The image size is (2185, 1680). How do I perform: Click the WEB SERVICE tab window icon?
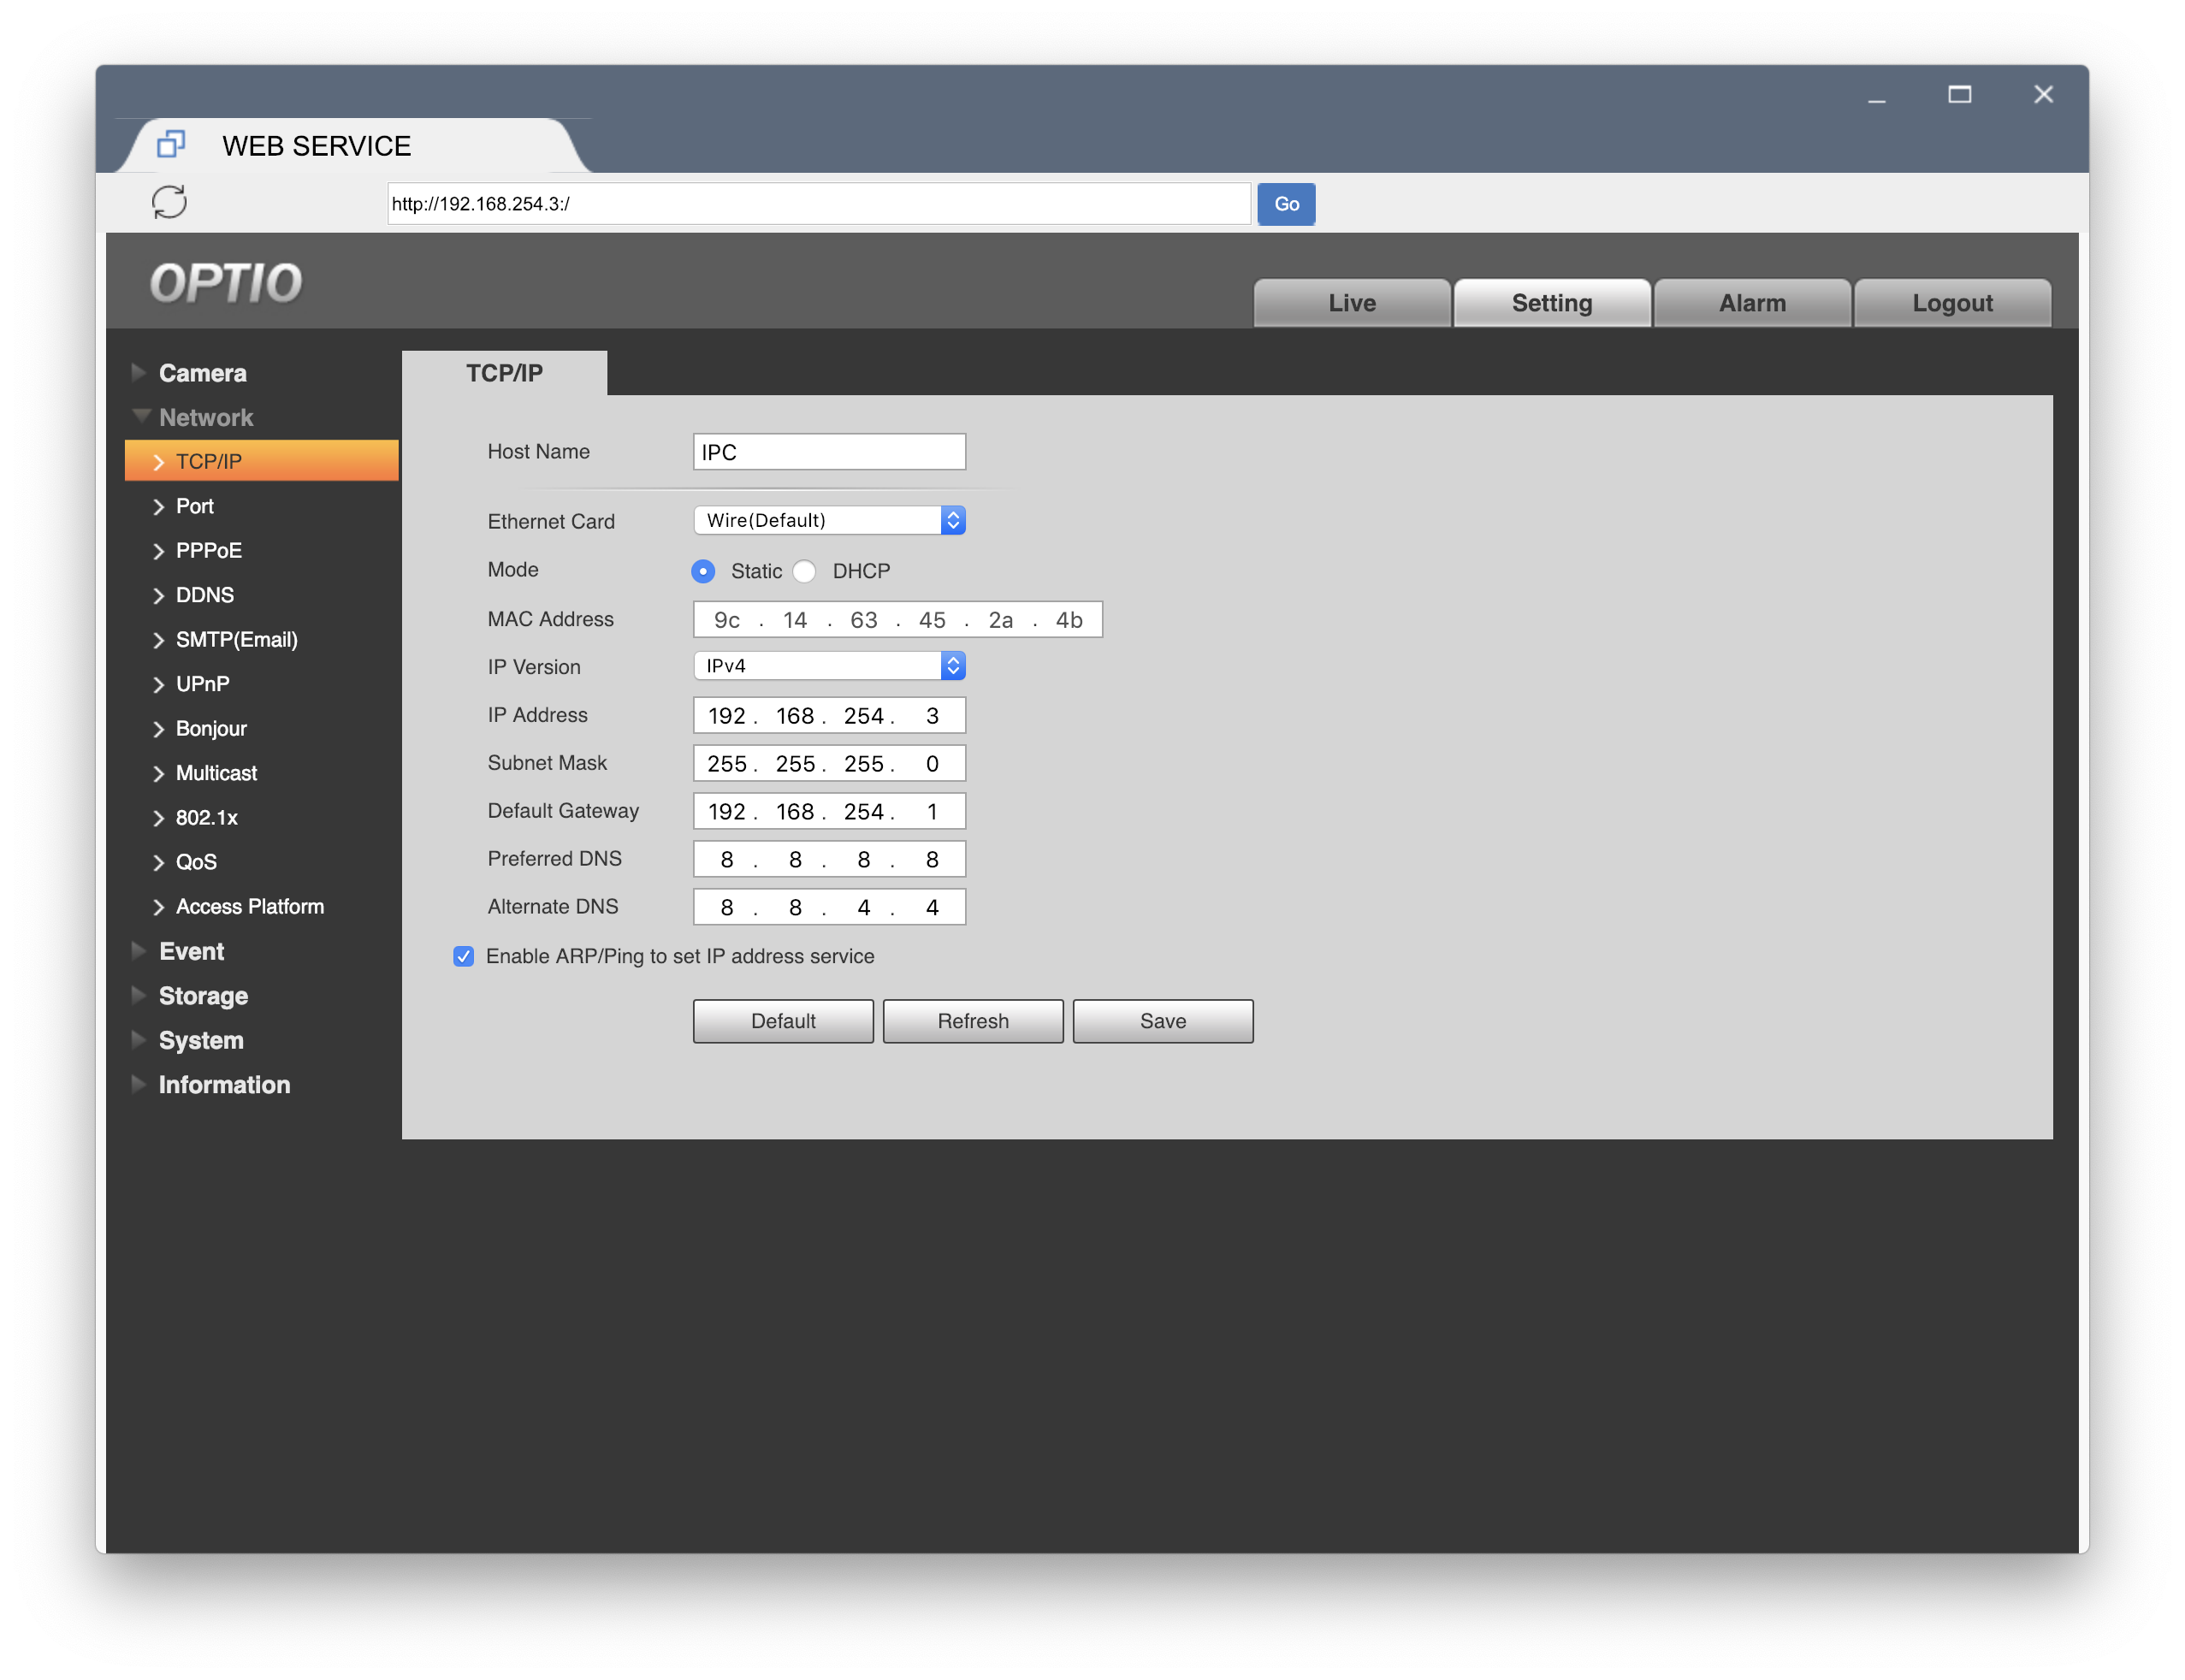[171, 145]
